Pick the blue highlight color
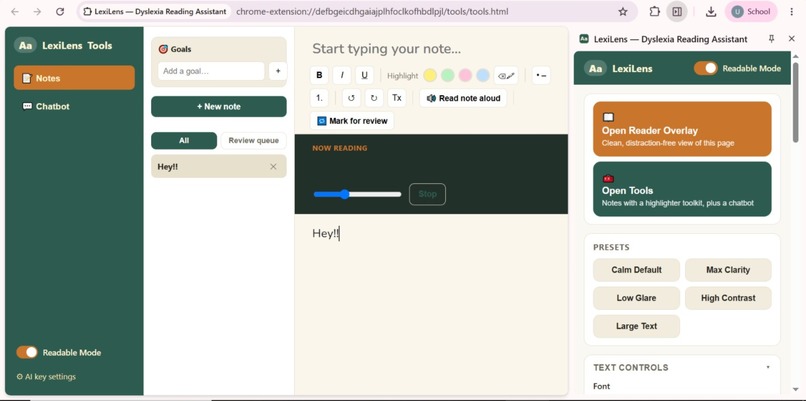The image size is (806, 401). [x=483, y=76]
